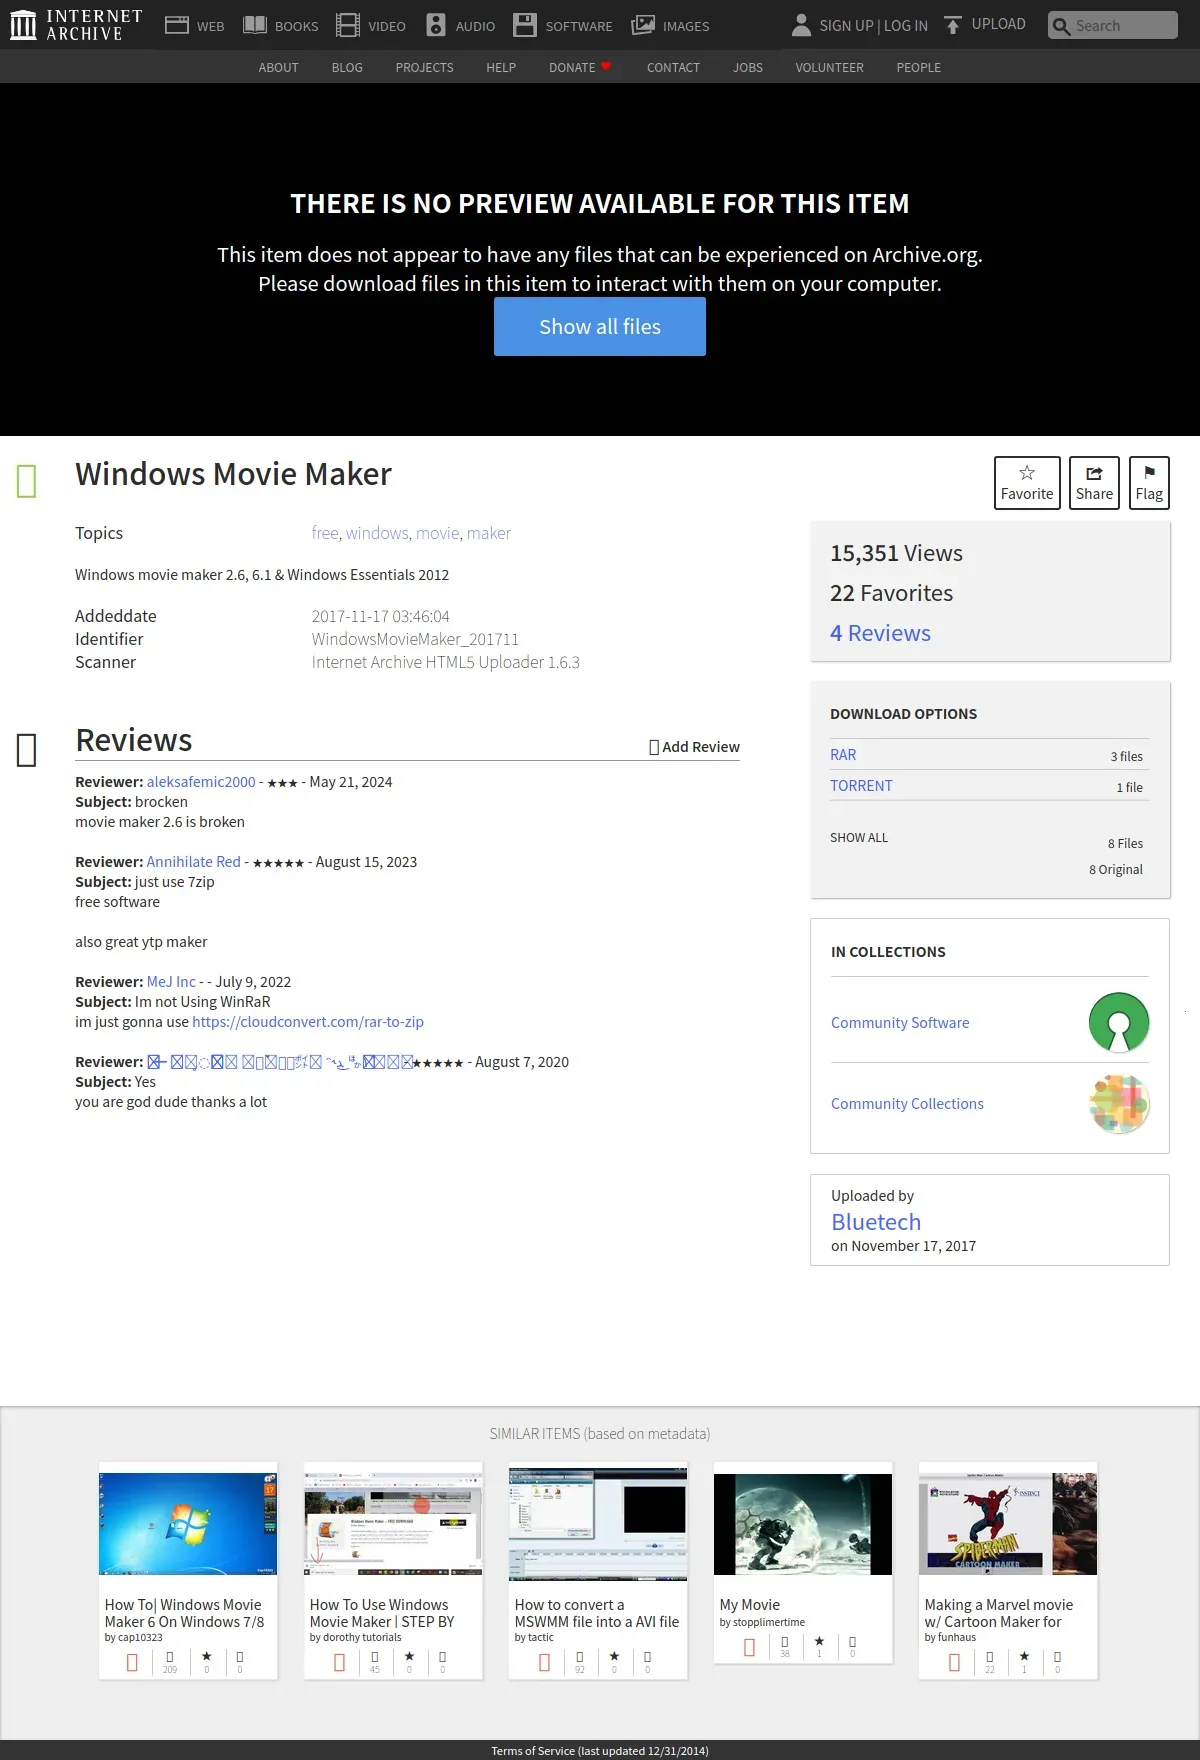Image resolution: width=1200 pixels, height=1760 pixels.
Task: Open the People menu item
Action: (918, 67)
